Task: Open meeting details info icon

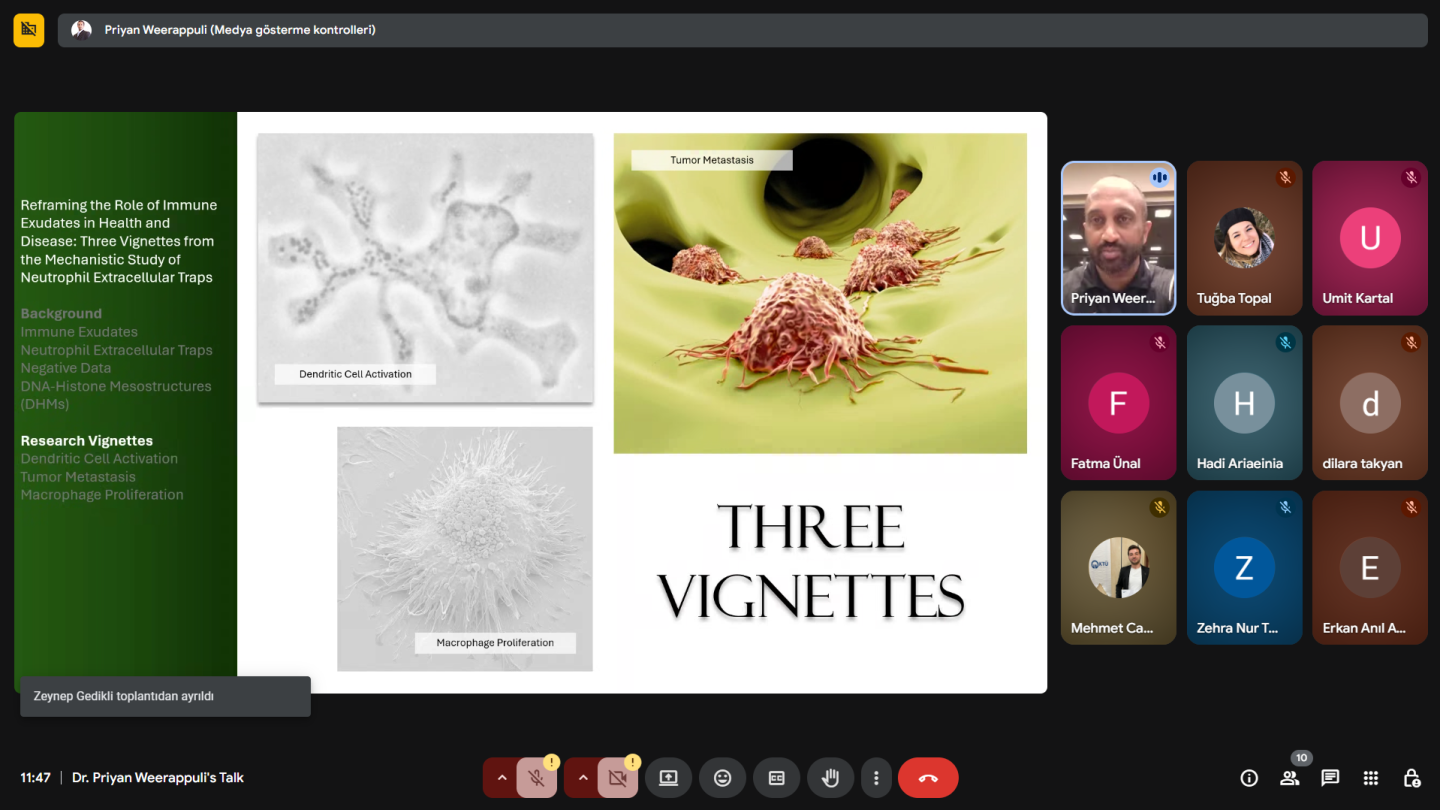Action: click(1249, 778)
